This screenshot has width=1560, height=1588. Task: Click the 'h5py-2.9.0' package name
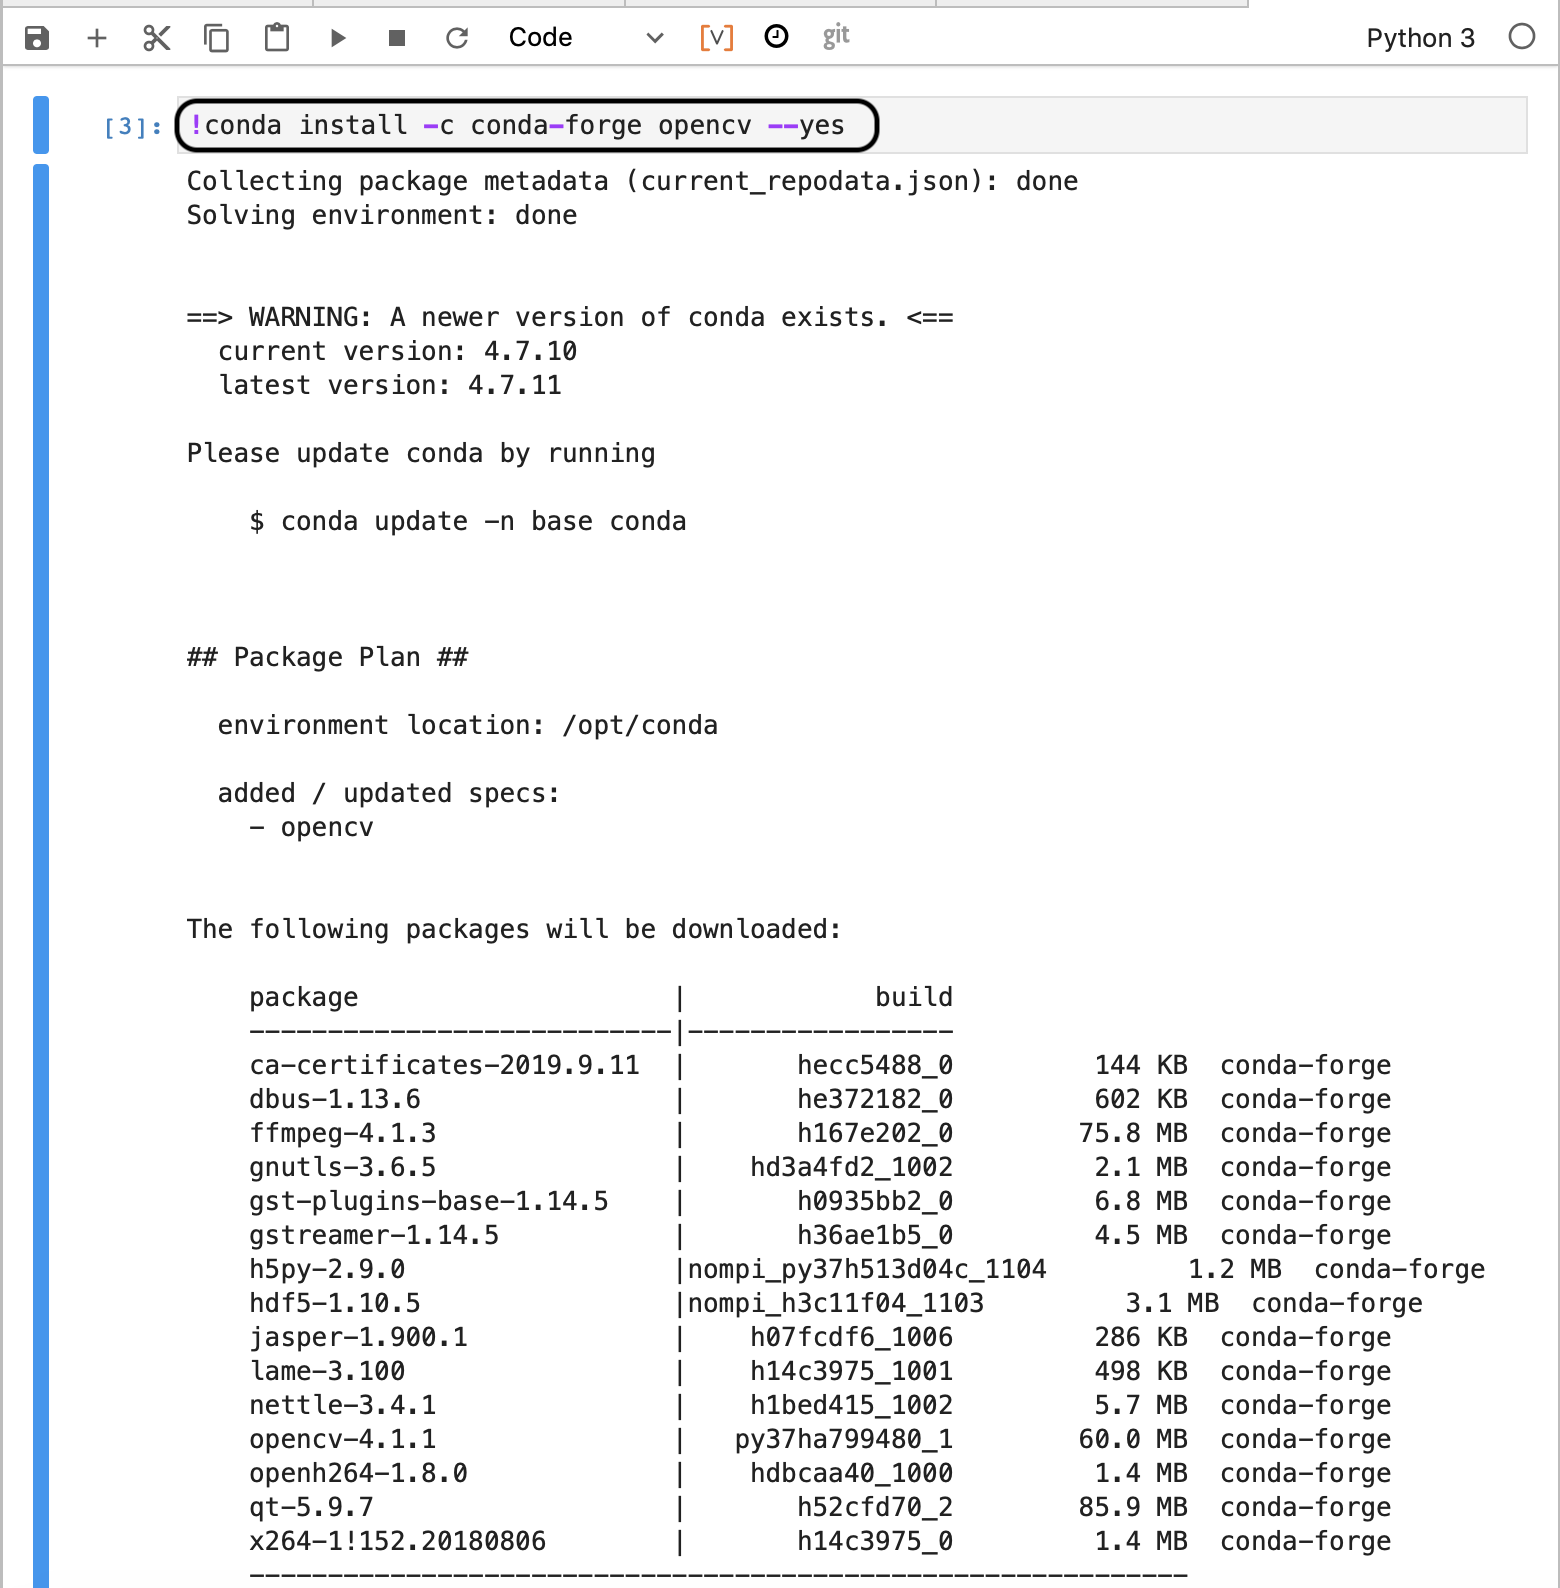(x=327, y=1269)
